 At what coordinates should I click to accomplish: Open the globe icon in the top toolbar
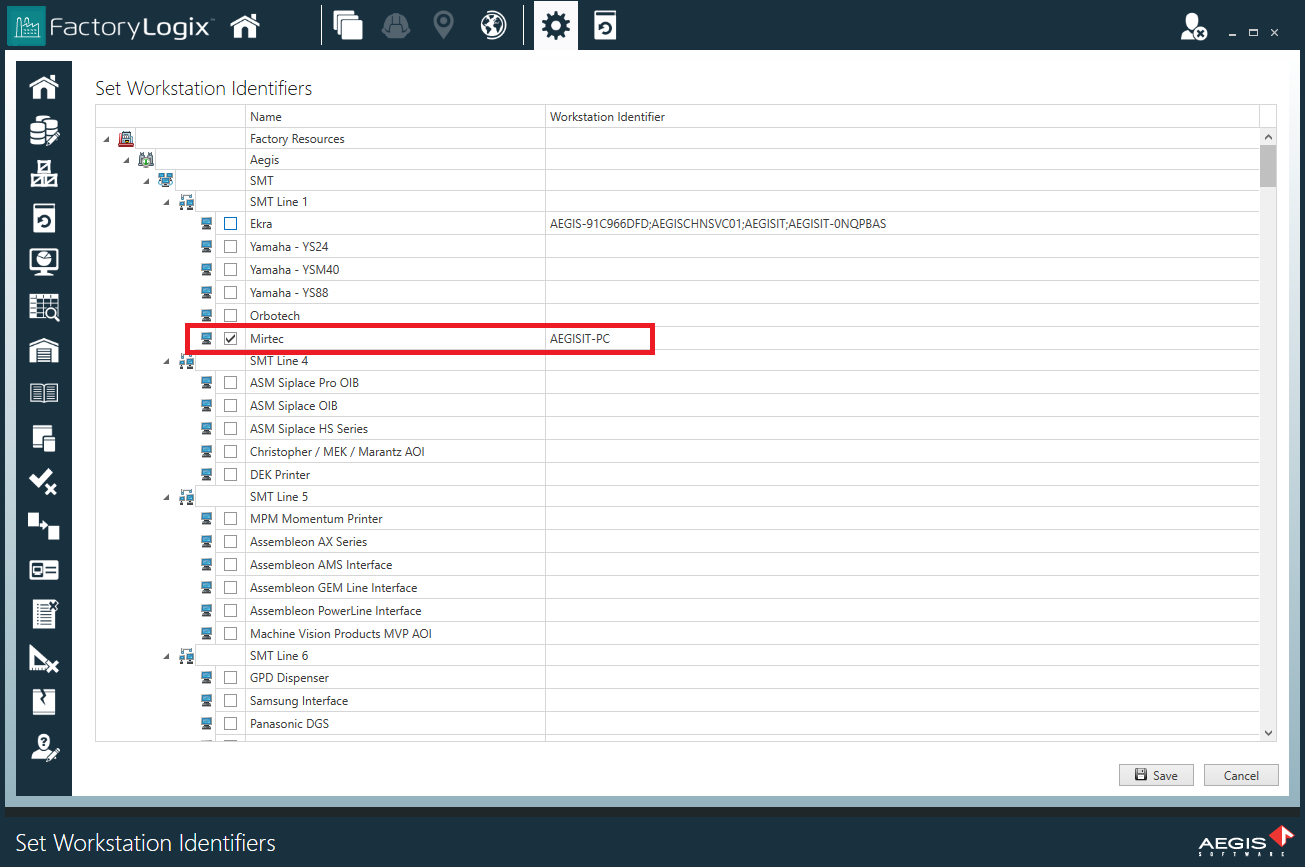[x=492, y=25]
